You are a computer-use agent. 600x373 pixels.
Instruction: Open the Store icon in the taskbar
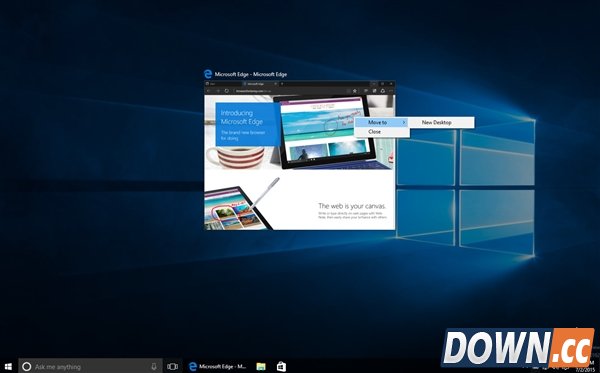pos(282,366)
